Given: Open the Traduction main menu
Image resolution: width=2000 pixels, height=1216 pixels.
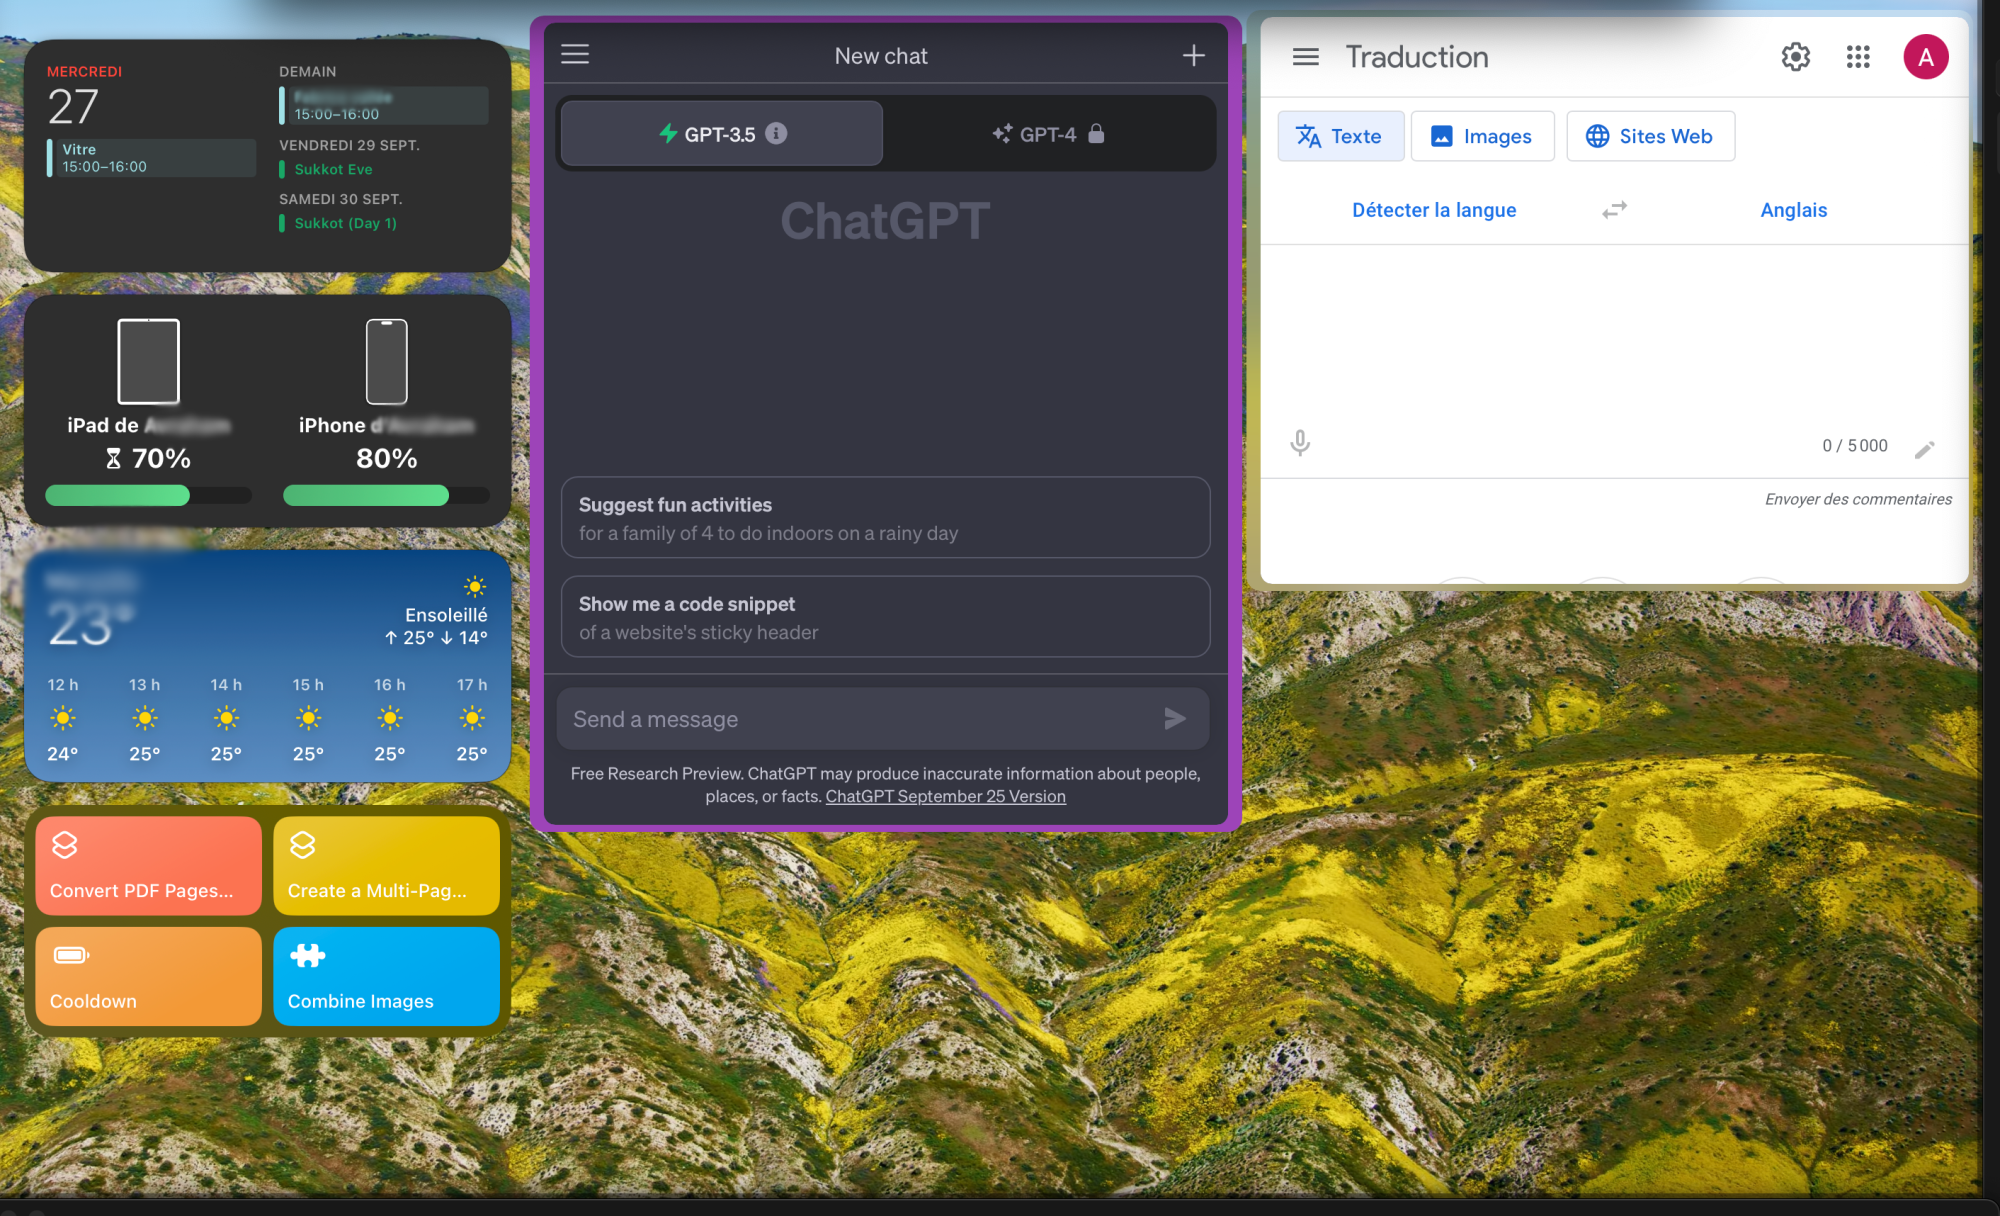Looking at the screenshot, I should coord(1305,57).
